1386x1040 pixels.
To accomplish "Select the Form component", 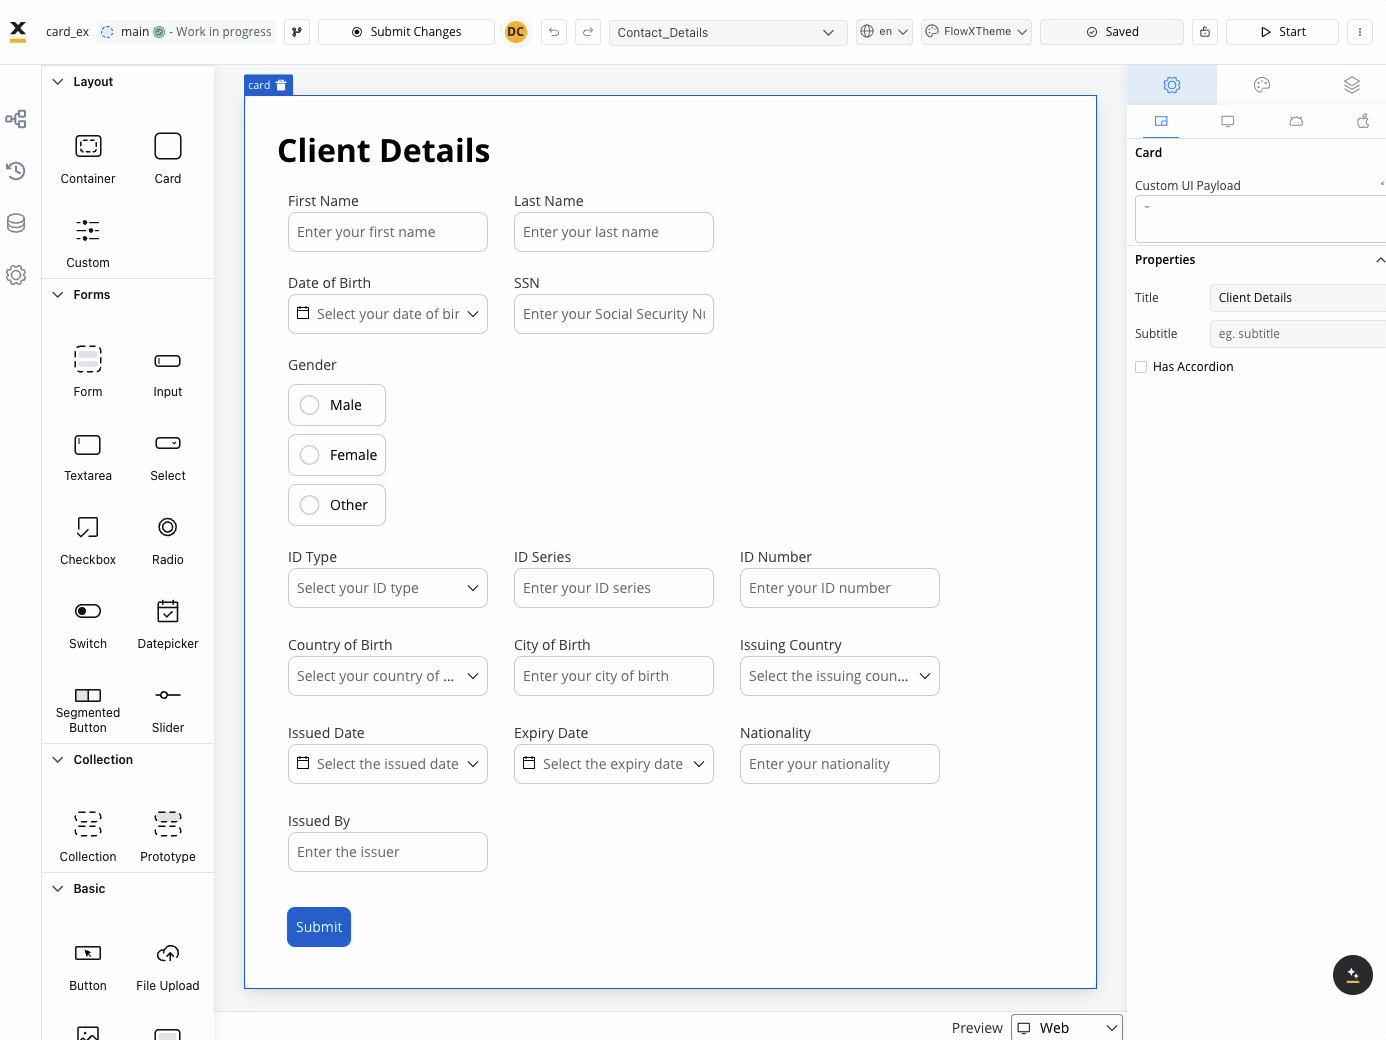I will pyautogui.click(x=88, y=371).
